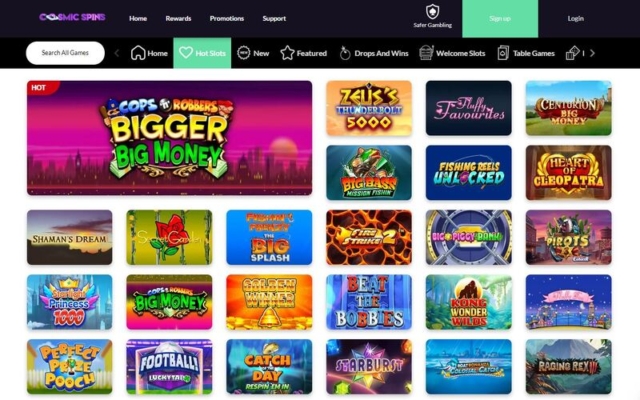Click the green Sign up button
640x400 pixels.
pos(500,19)
